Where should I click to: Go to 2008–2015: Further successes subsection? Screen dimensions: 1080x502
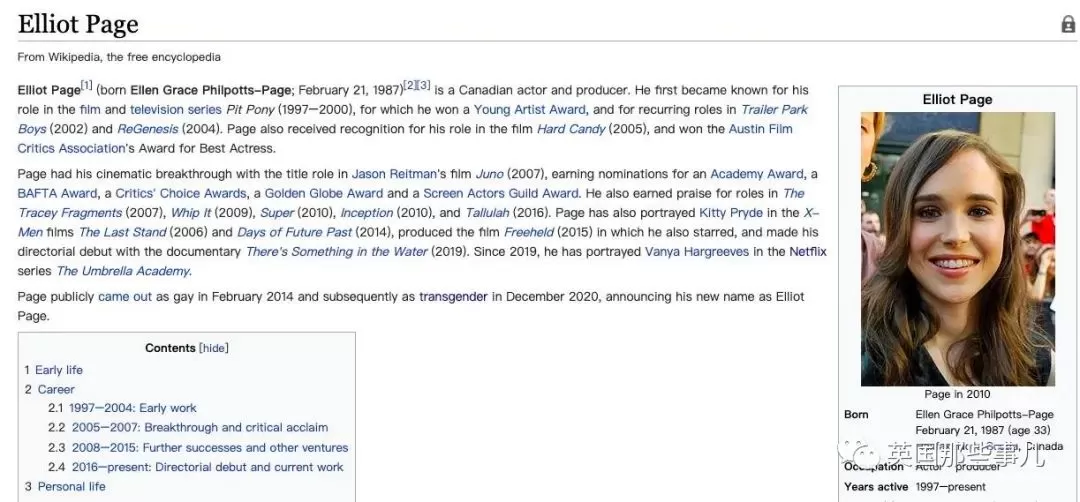coord(210,448)
